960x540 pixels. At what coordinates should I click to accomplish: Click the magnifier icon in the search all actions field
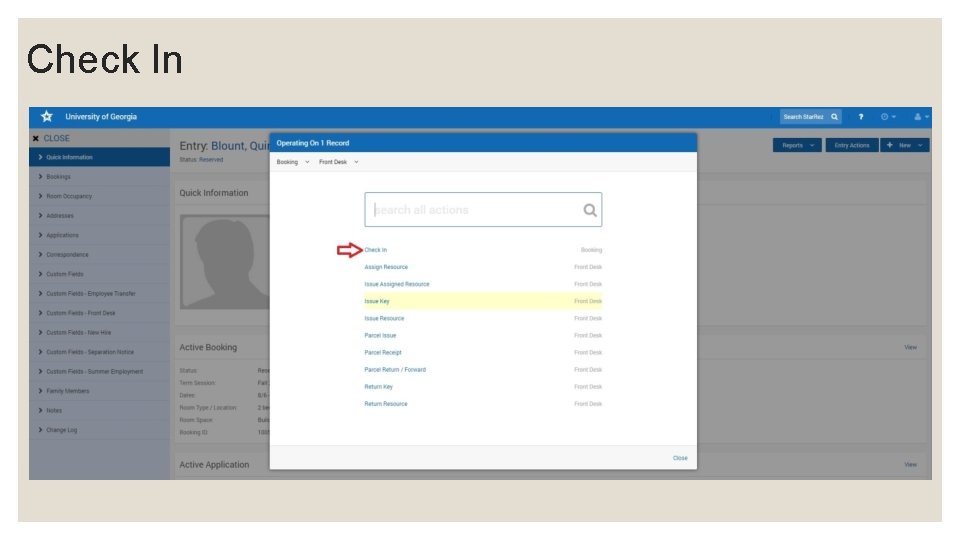click(590, 210)
